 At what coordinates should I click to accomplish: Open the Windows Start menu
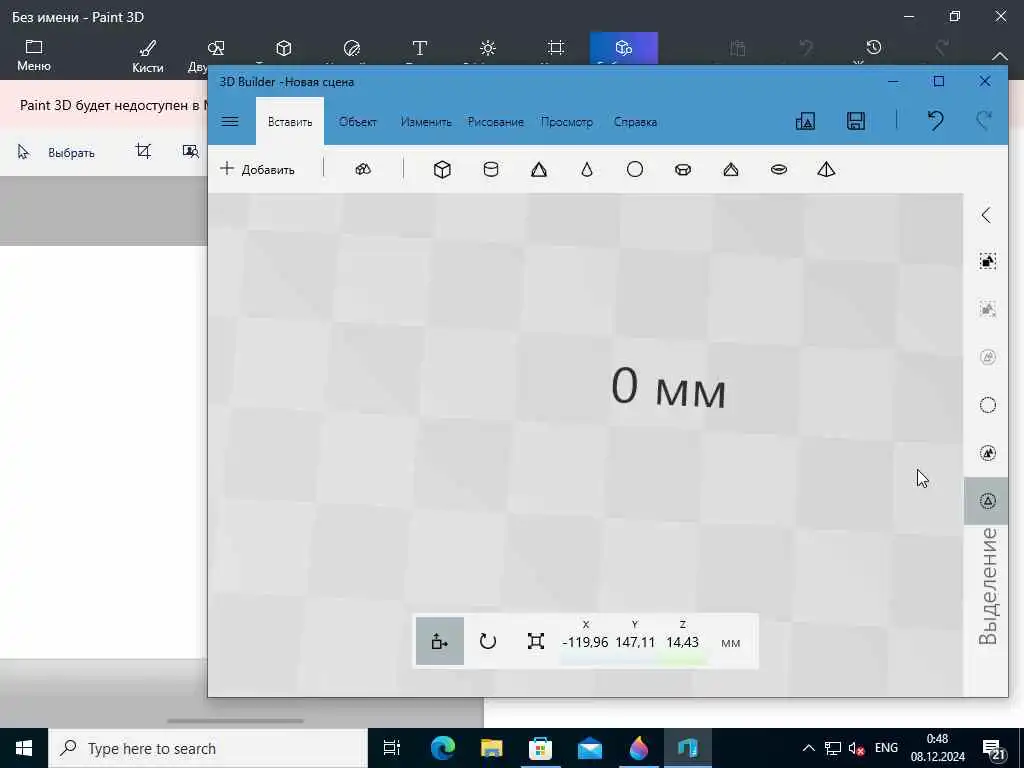click(24, 748)
